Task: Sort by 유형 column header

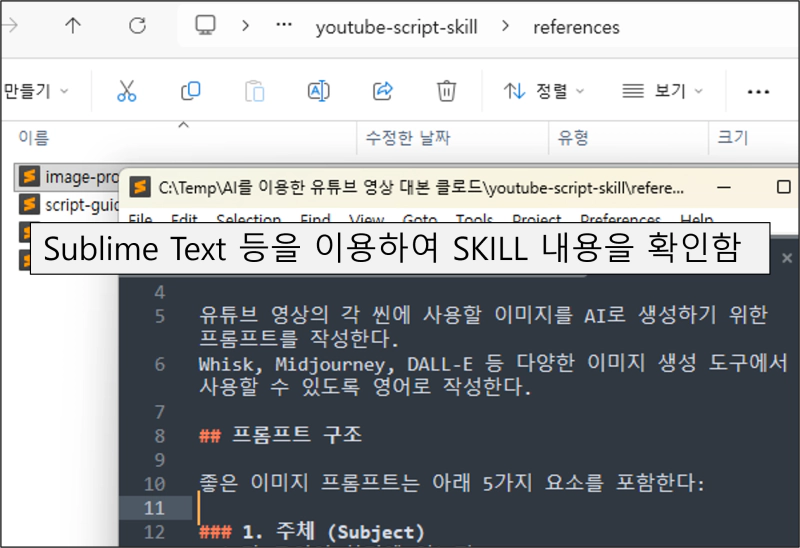Action: [x=573, y=138]
